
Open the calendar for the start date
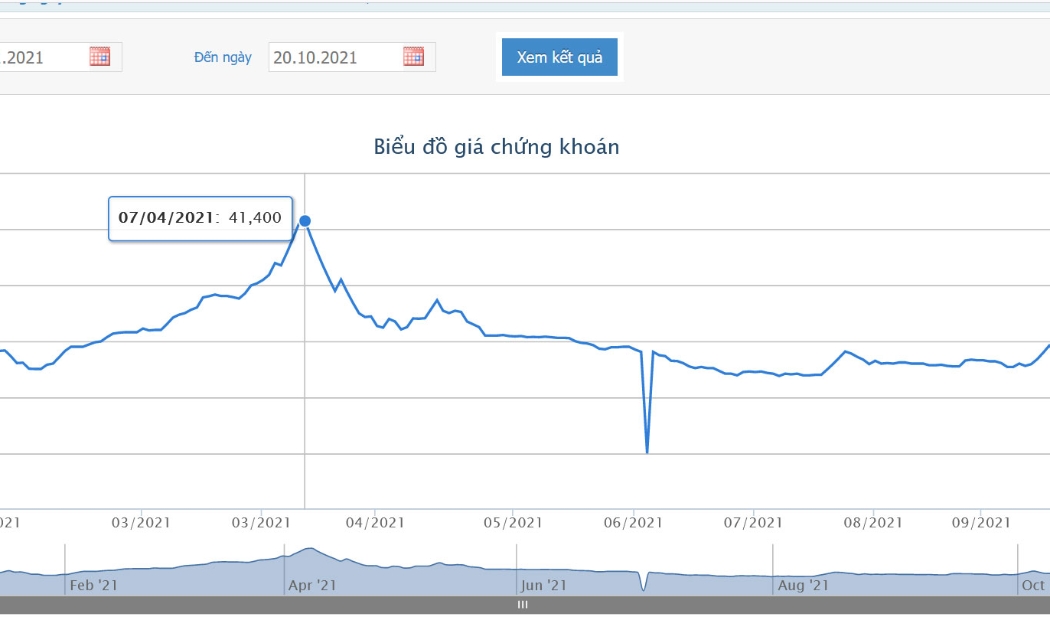(x=100, y=56)
